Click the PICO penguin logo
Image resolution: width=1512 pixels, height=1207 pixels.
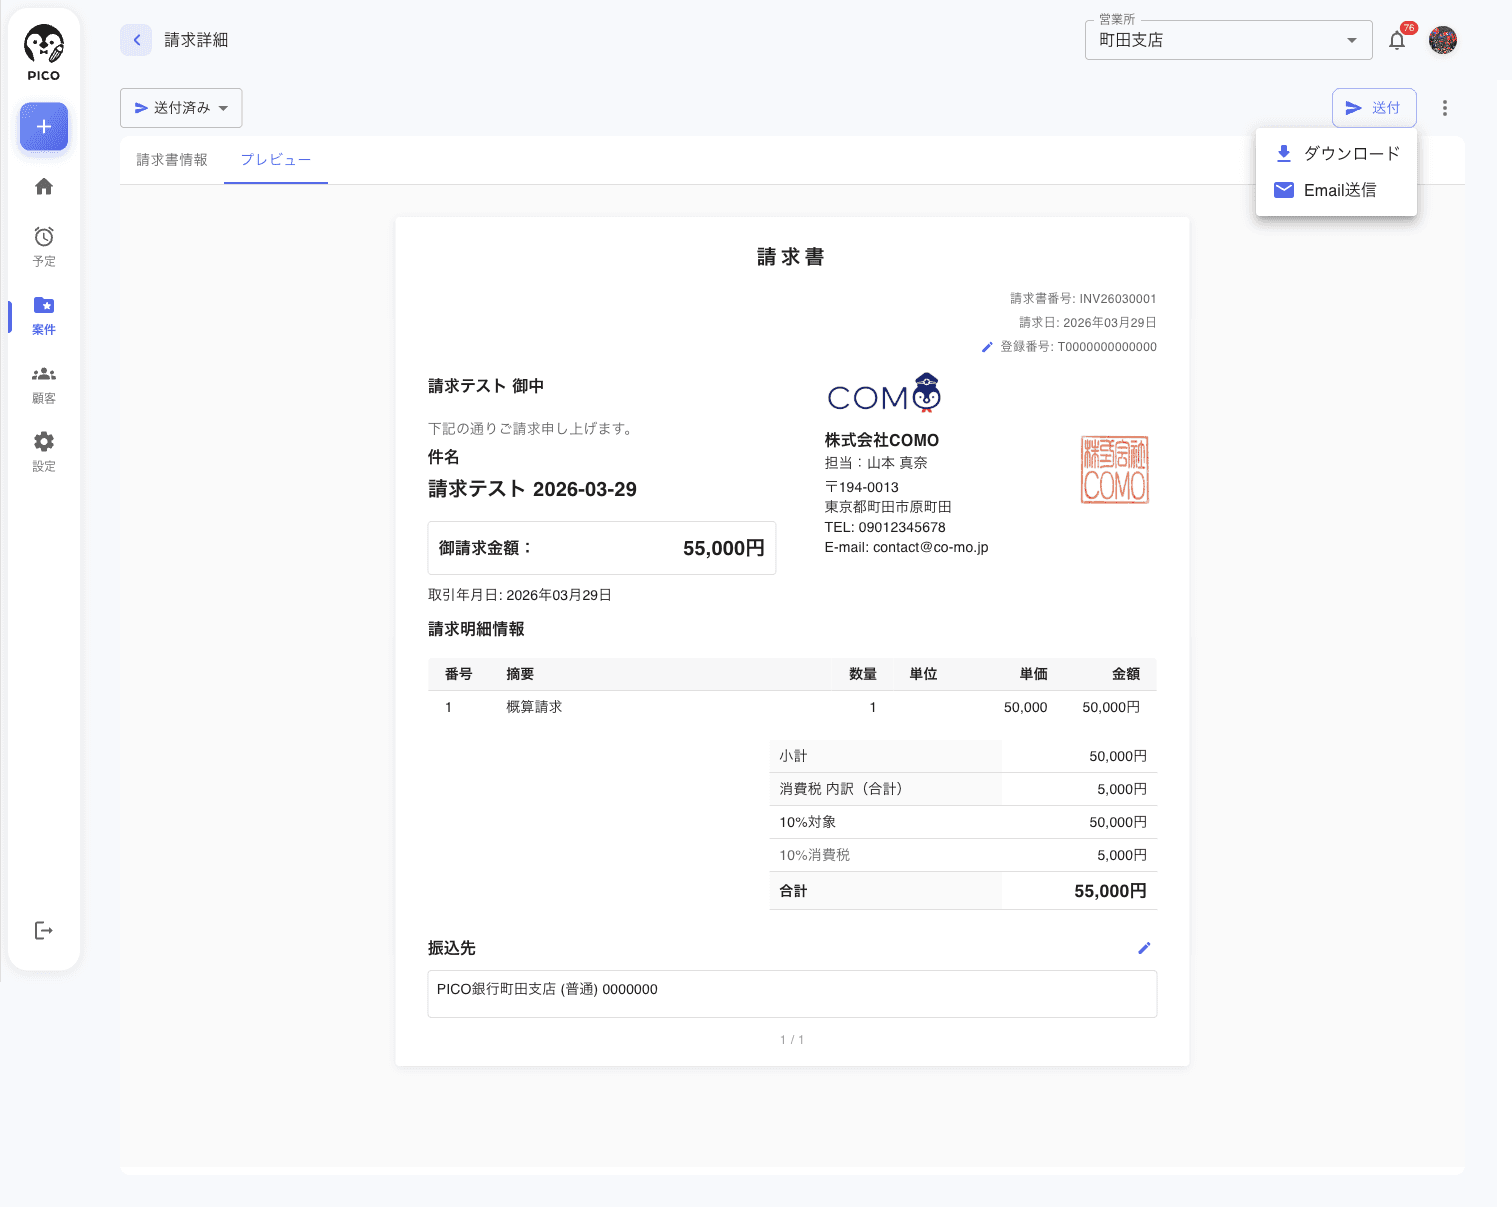point(44,53)
